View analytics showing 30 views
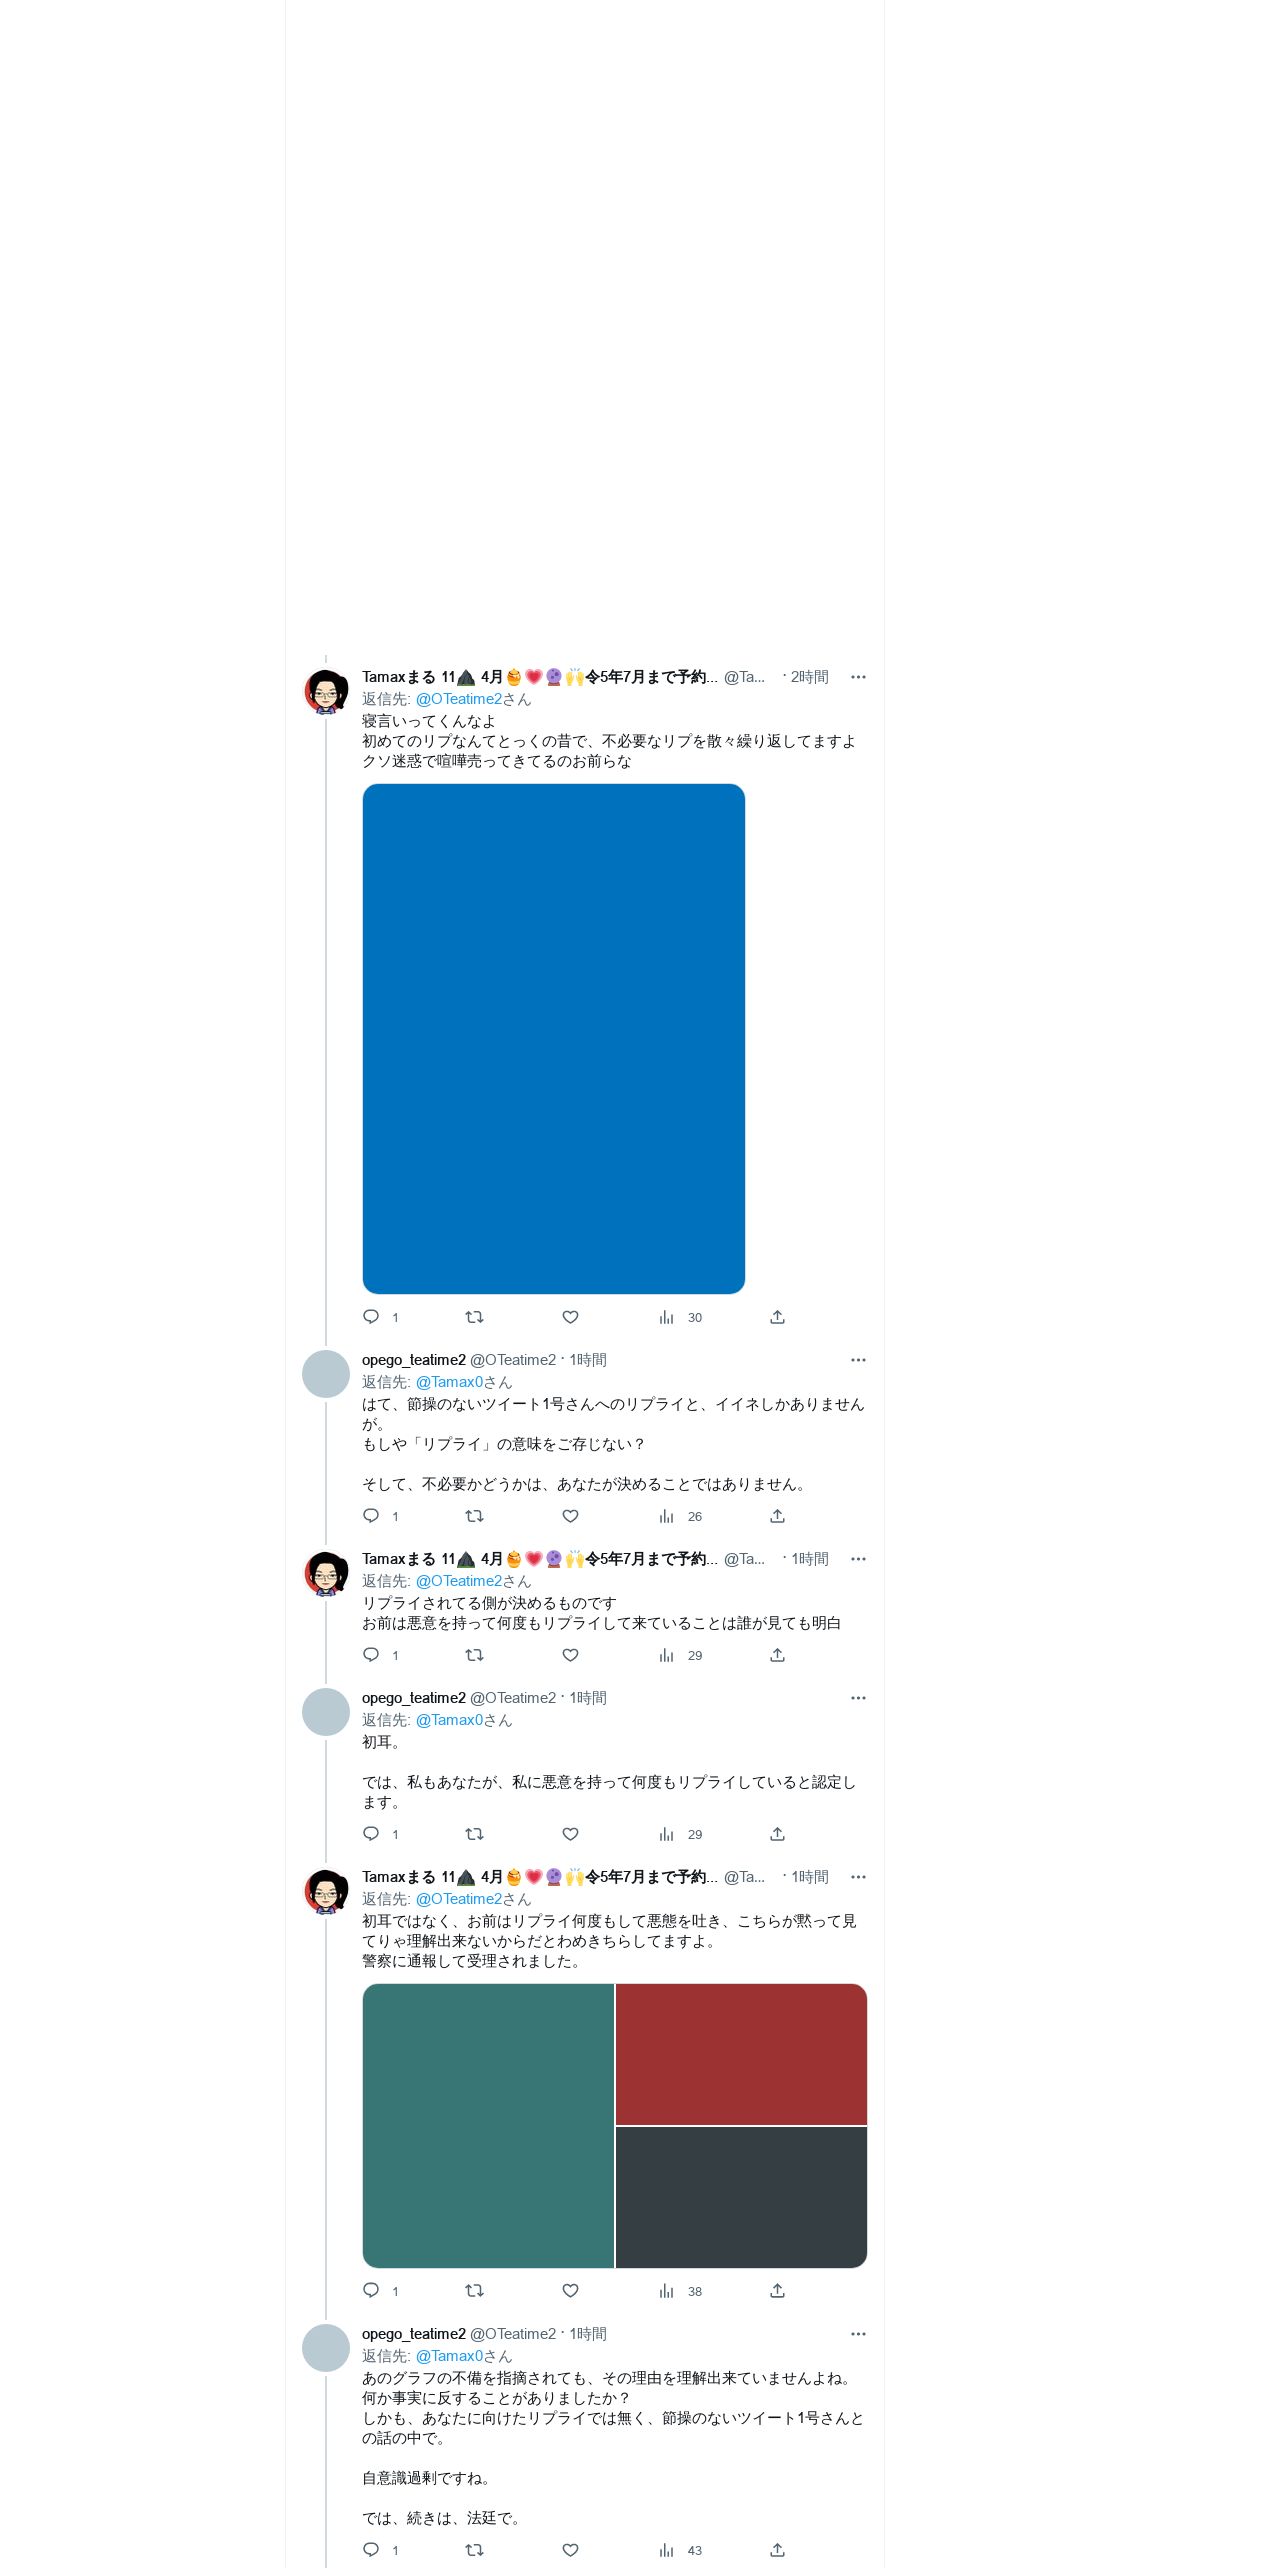Screen dimensions: 1284x2568 click(681, 1317)
